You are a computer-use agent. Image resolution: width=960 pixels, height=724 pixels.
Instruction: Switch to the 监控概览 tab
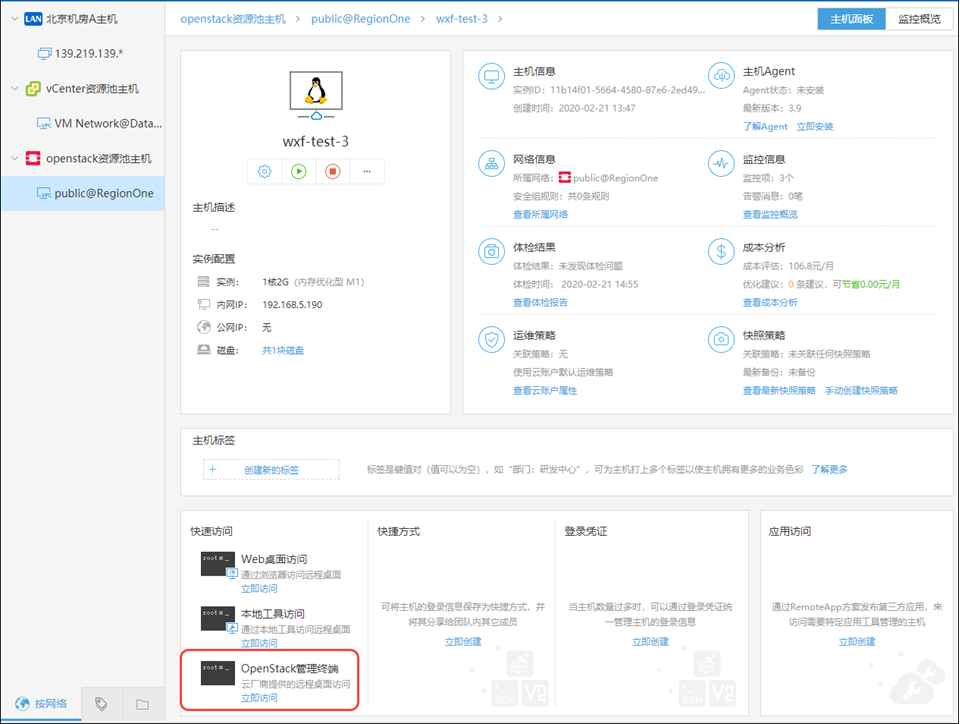coord(917,19)
